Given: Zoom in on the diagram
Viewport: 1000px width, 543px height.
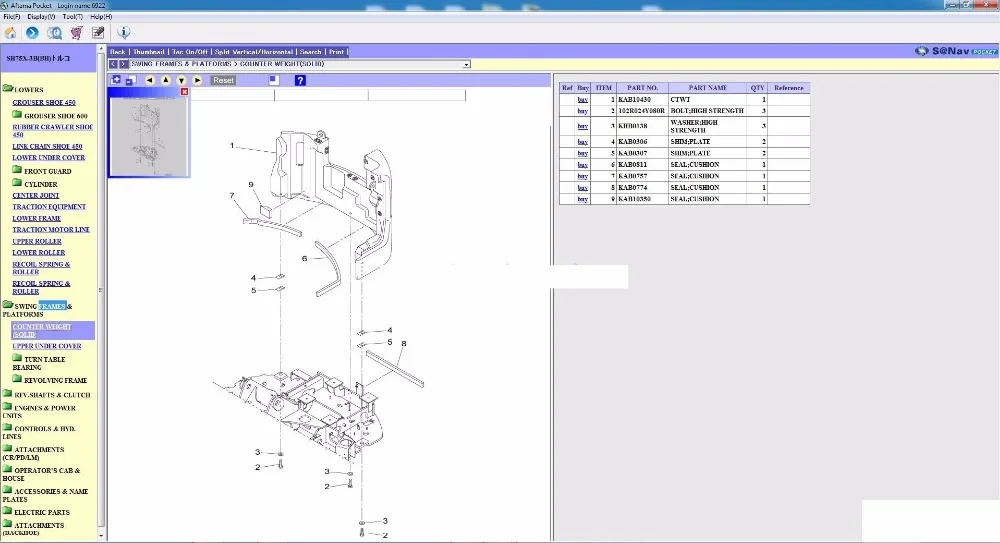Looking at the screenshot, I should point(115,80).
